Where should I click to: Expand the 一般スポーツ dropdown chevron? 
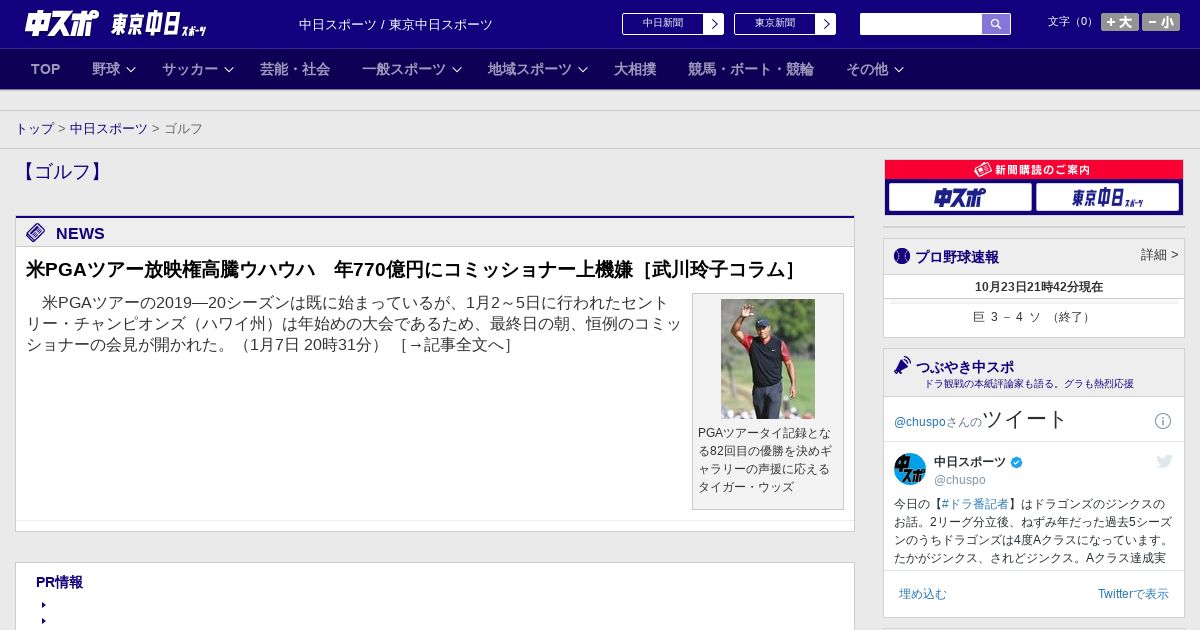[457, 70]
